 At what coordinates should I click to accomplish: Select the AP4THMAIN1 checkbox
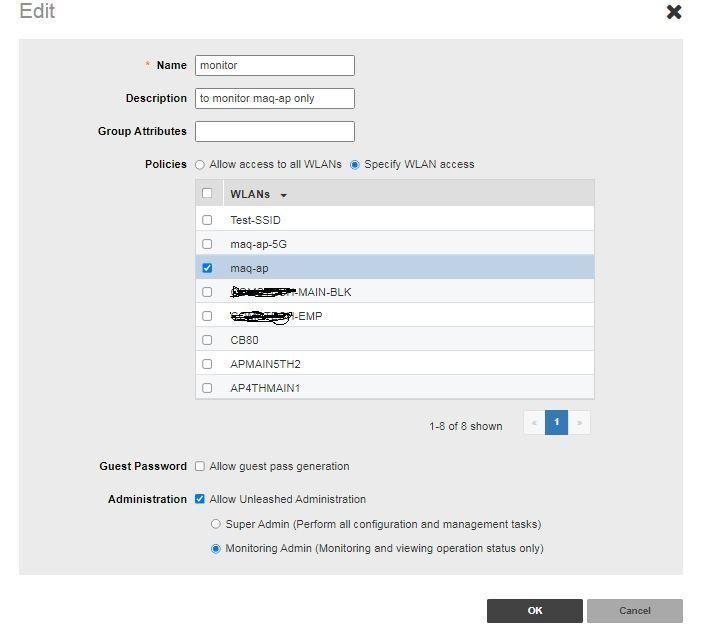click(207, 388)
